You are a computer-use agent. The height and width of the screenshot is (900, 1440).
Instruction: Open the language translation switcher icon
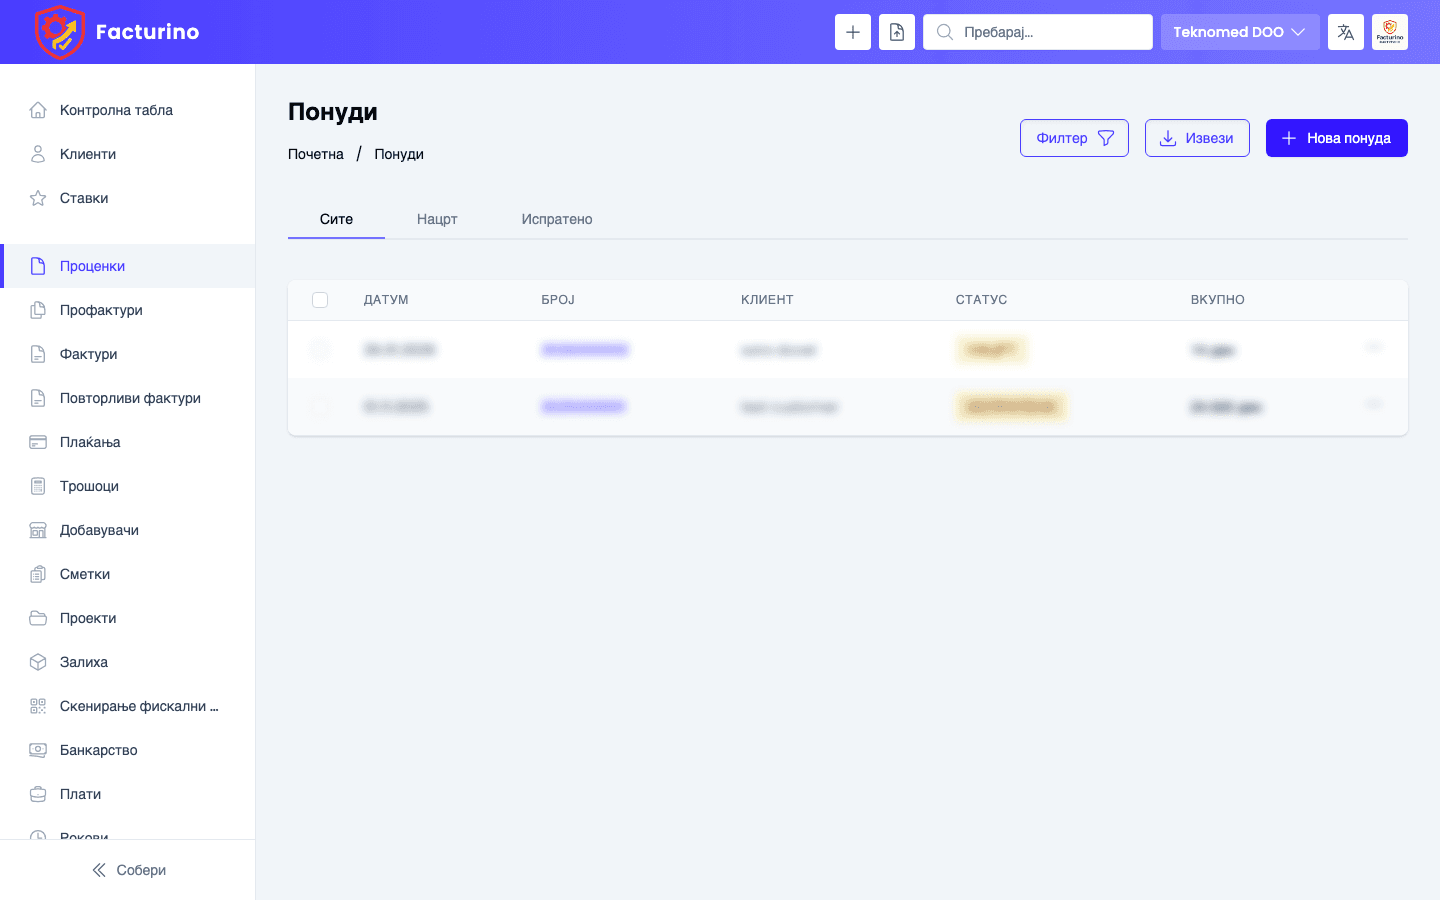click(x=1345, y=32)
